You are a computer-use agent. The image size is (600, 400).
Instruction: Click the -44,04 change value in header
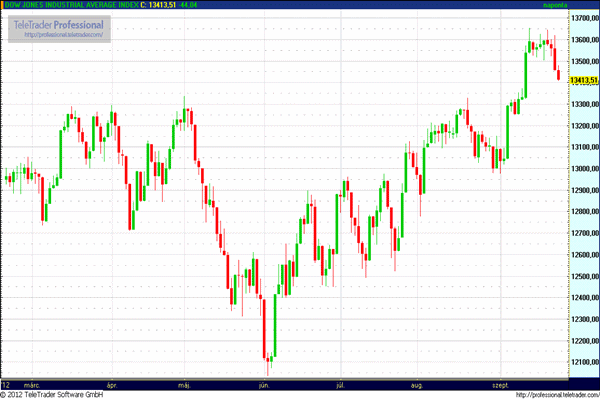click(189, 6)
